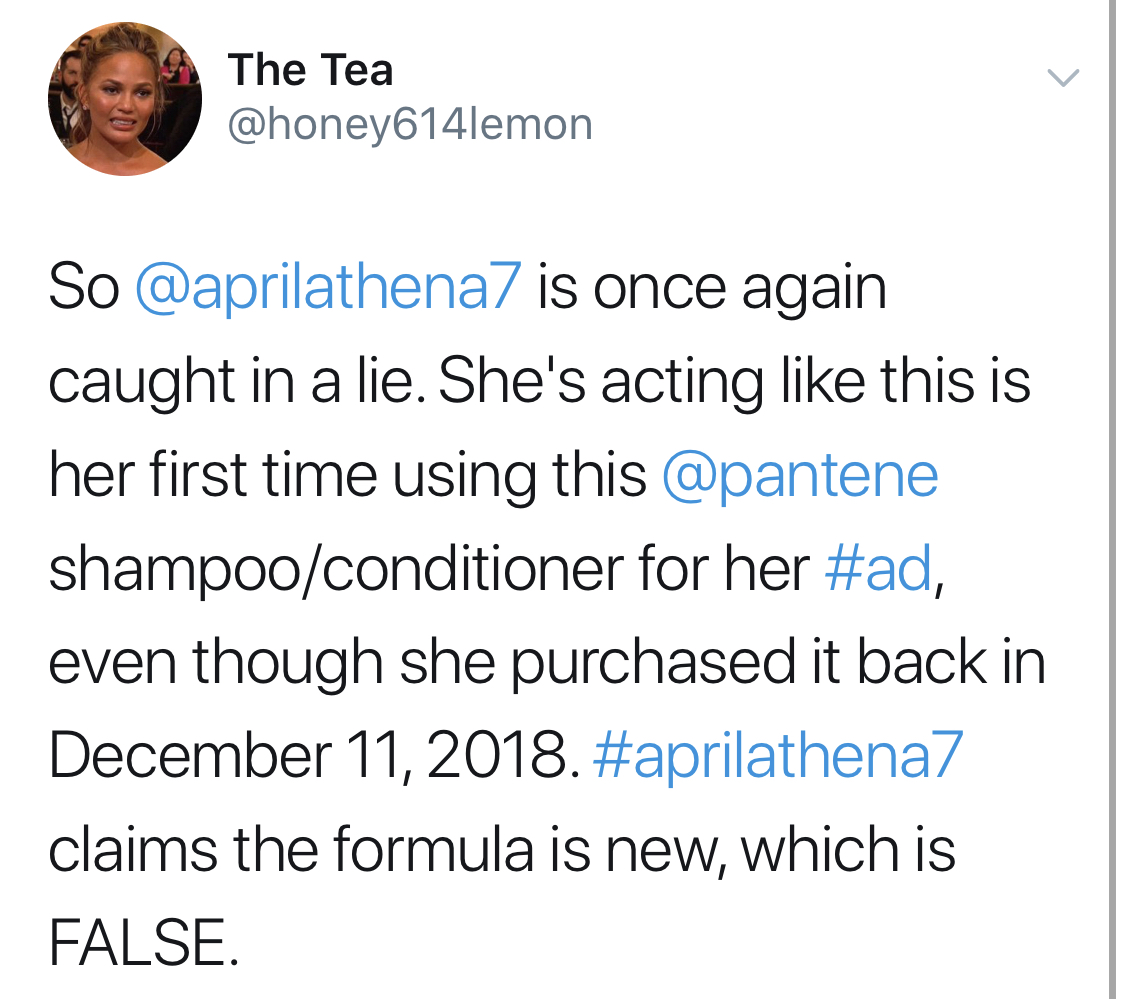Viewport: 1125px width, 999px height.
Task: Open the @aprilathena7 mention link
Action: [x=326, y=289]
